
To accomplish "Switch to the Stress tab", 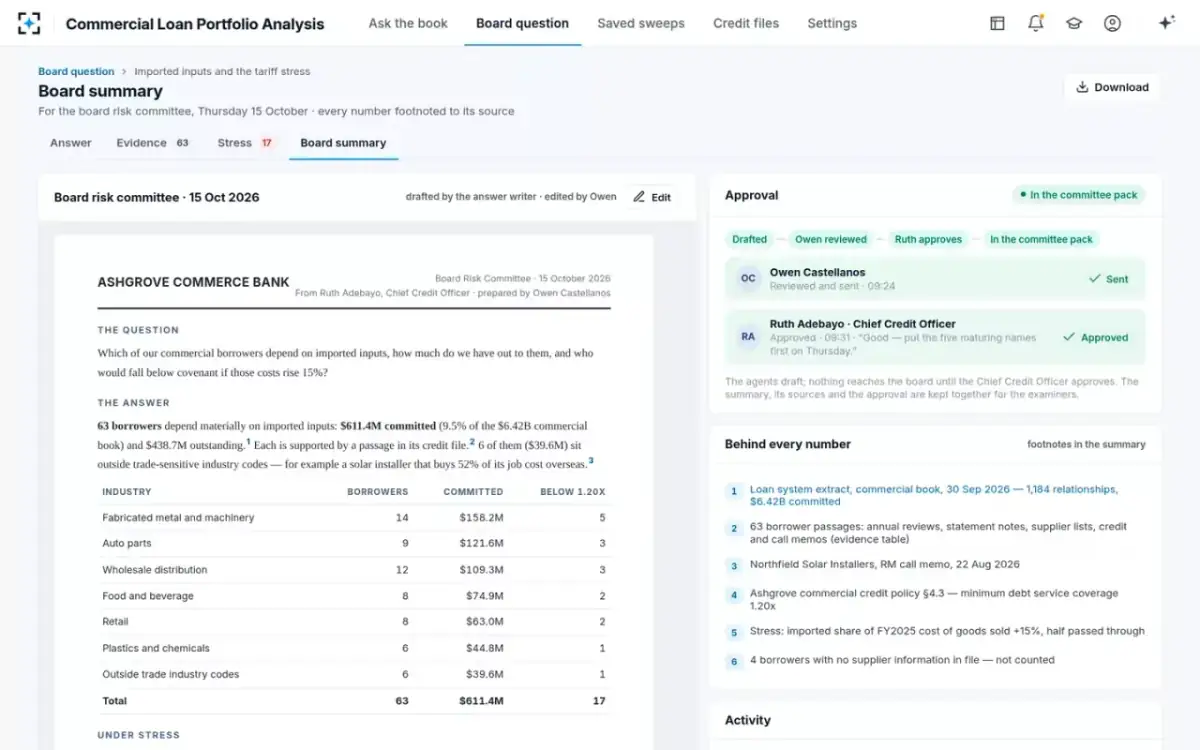I will point(245,143).
